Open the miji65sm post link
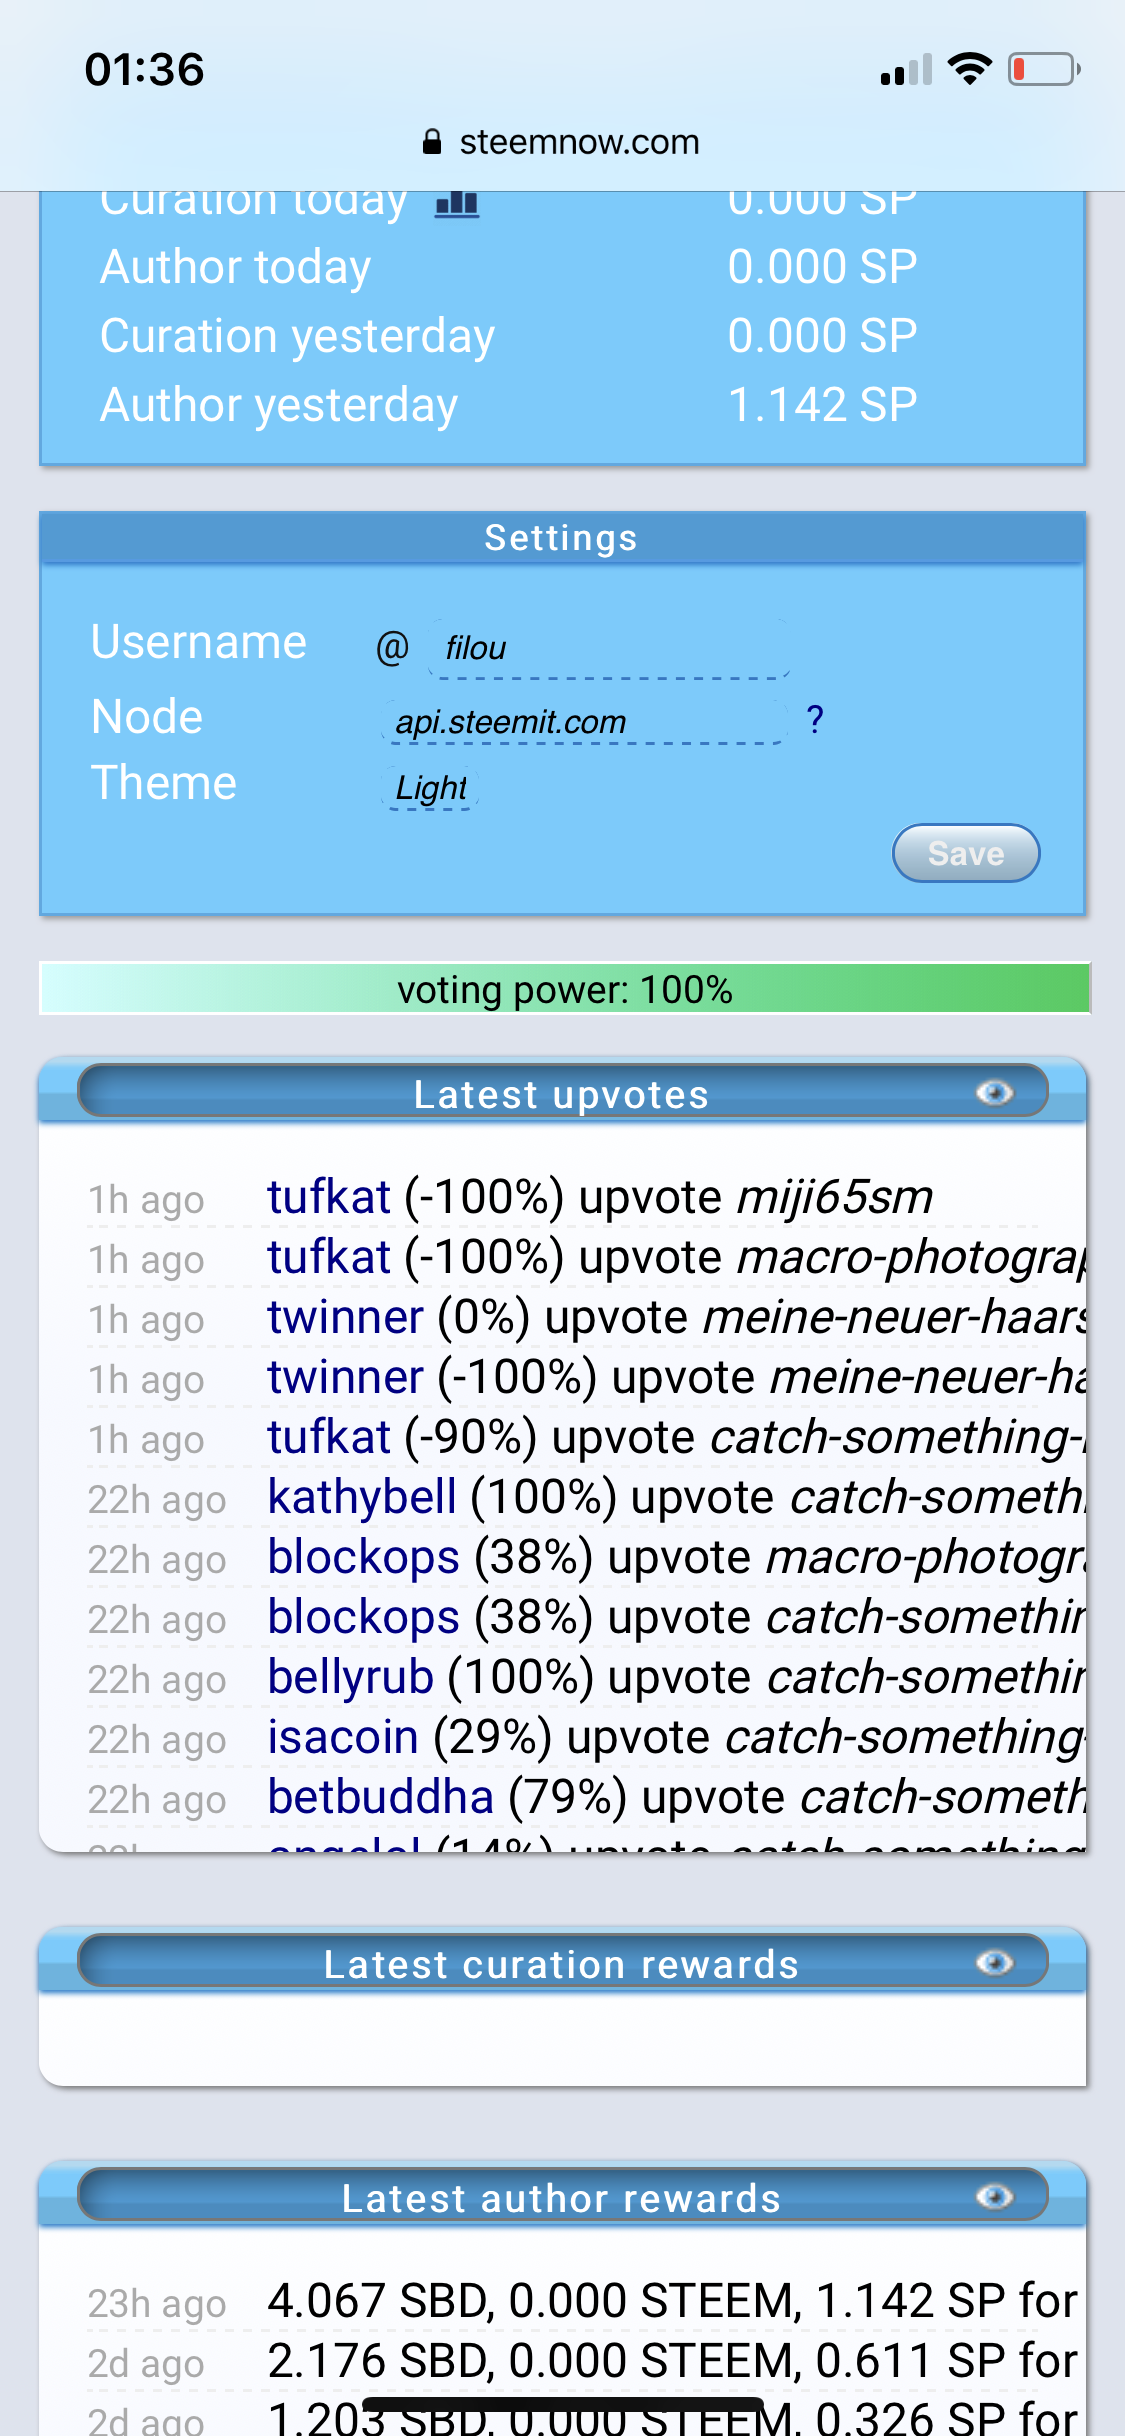Image resolution: width=1125 pixels, height=2436 pixels. [835, 1197]
